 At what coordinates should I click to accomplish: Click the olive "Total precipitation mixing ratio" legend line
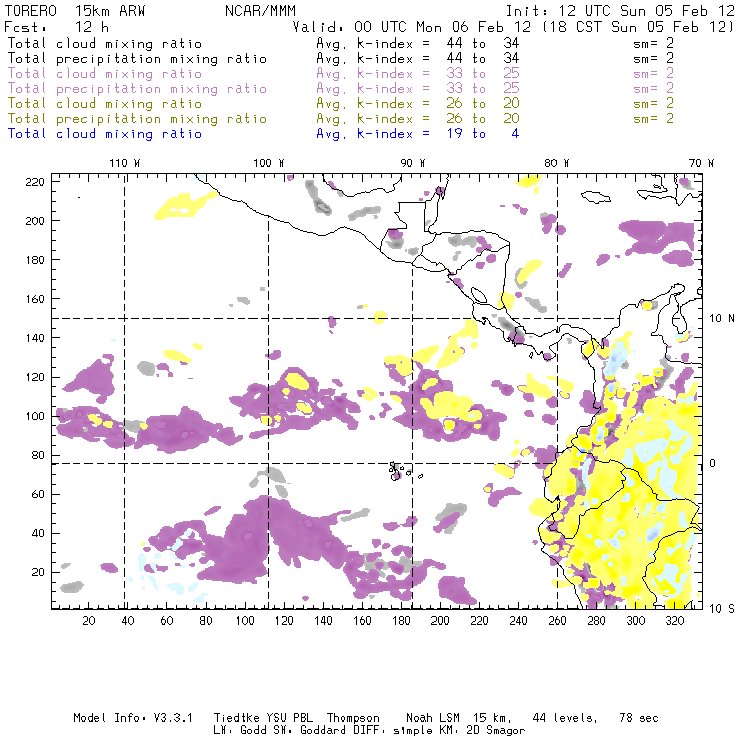[137, 118]
